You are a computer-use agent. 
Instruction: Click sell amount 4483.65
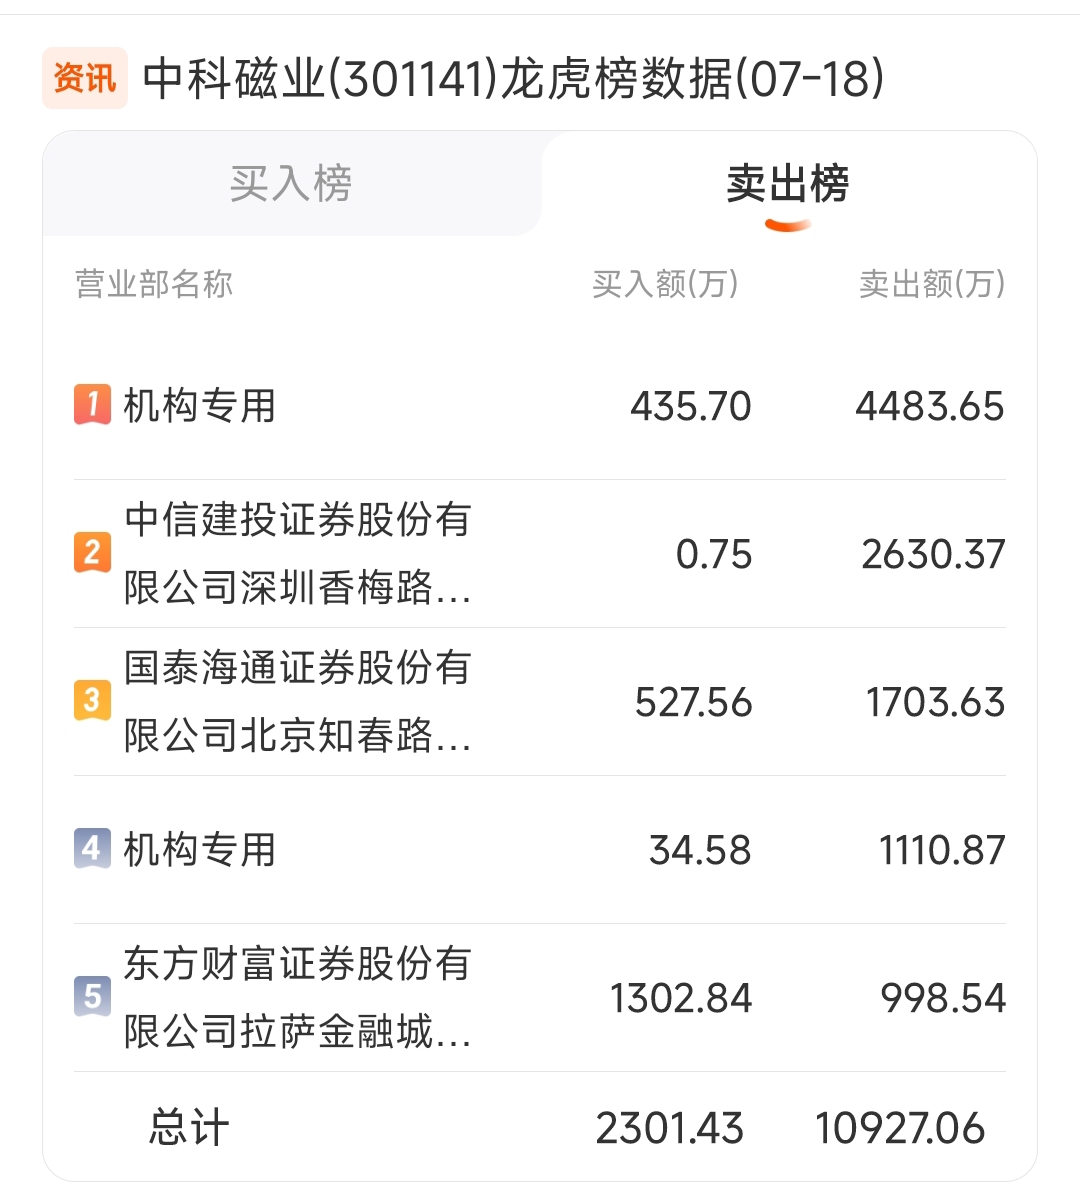coord(929,406)
